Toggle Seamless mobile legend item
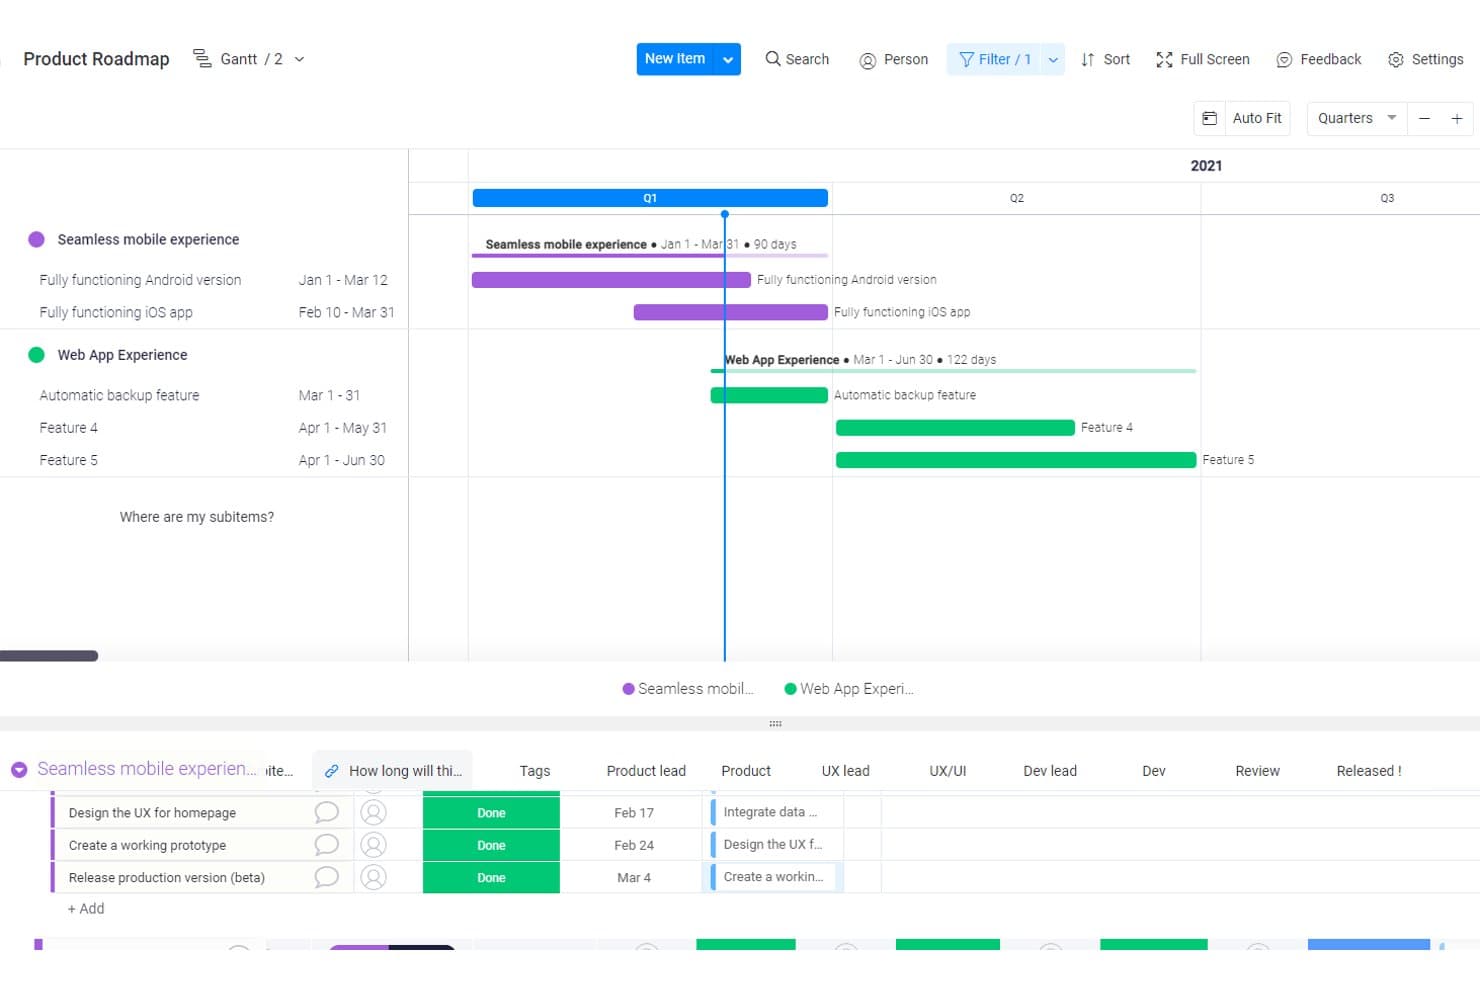The image size is (1480, 987). pos(688,689)
